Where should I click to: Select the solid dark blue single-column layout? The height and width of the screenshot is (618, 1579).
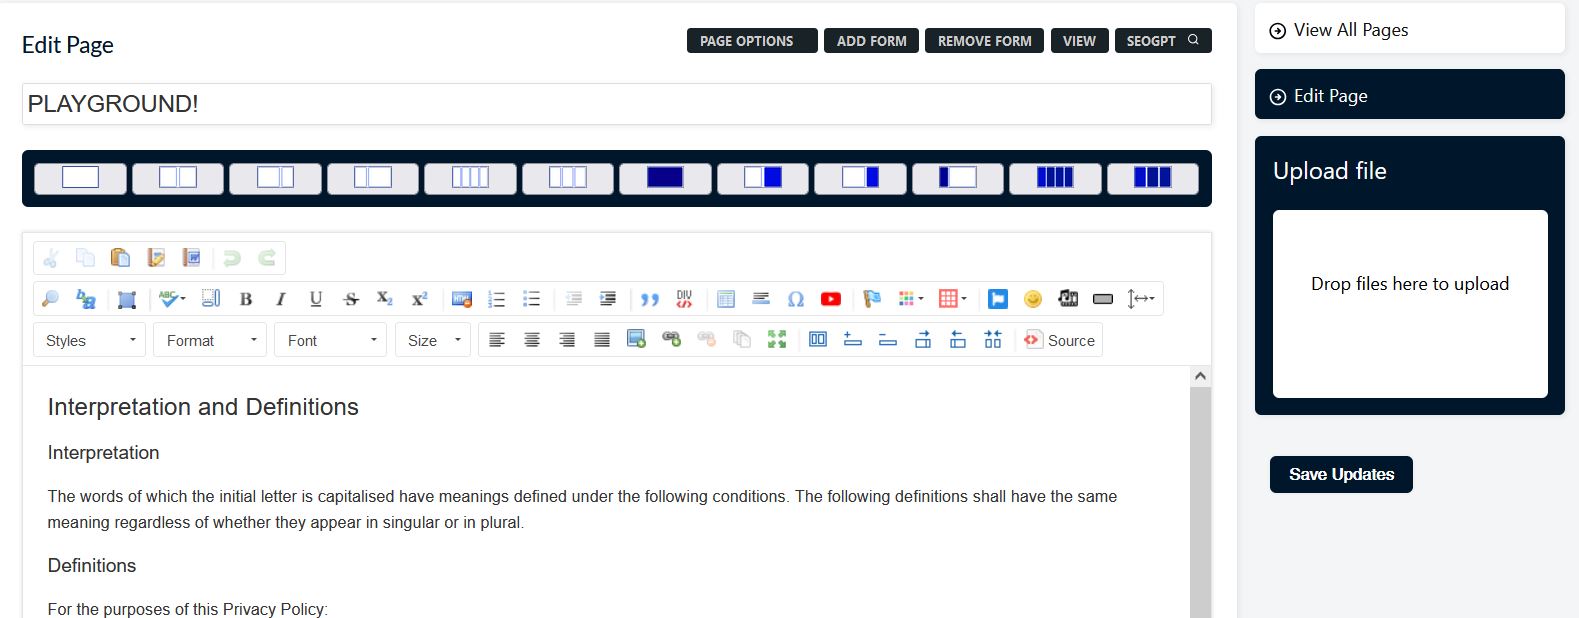(665, 178)
